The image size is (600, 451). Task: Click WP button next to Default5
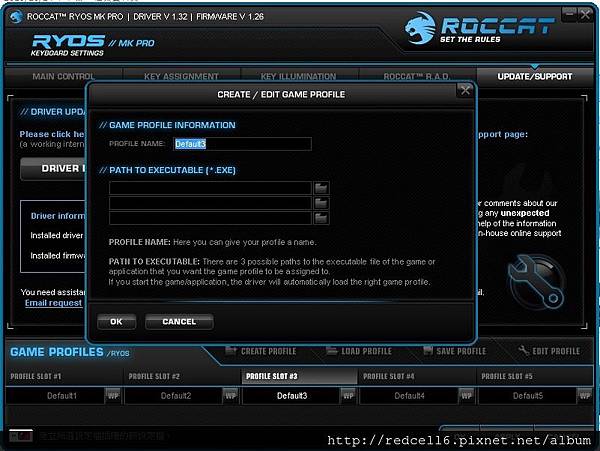tap(584, 396)
